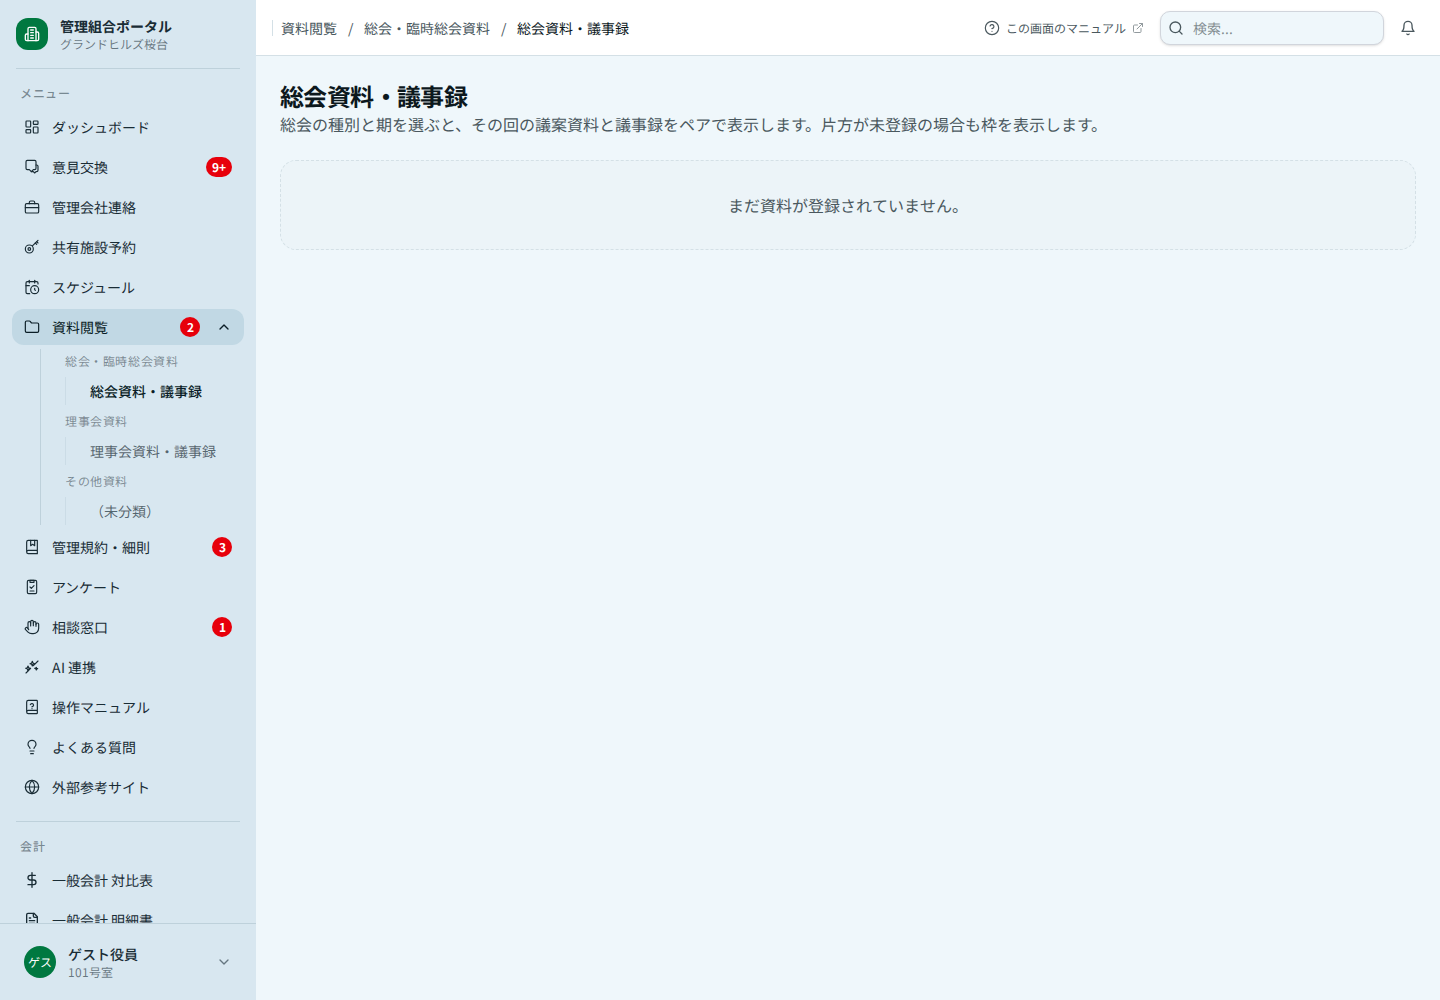Click the search magnifier icon

point(1176,28)
